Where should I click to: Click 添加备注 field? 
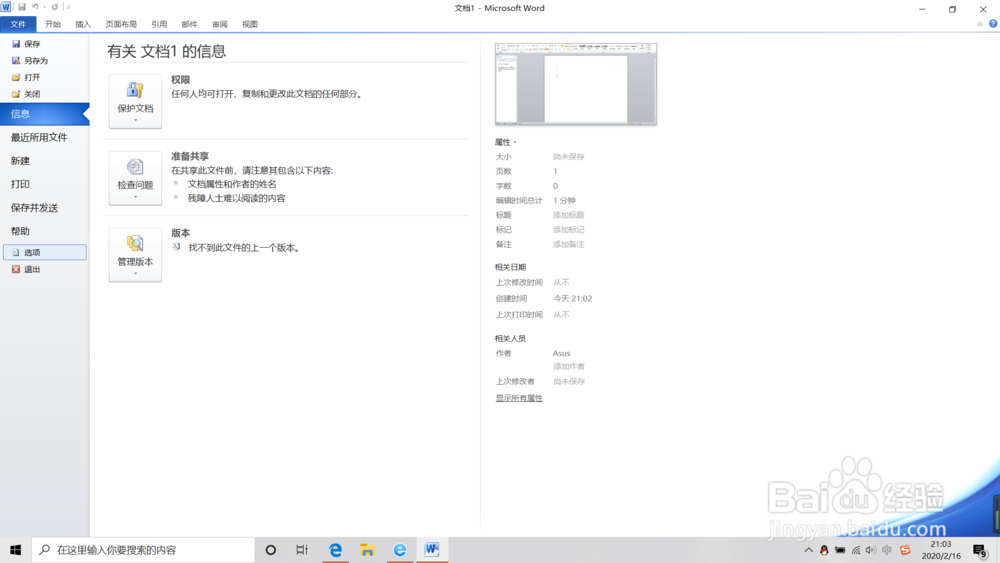click(568, 244)
